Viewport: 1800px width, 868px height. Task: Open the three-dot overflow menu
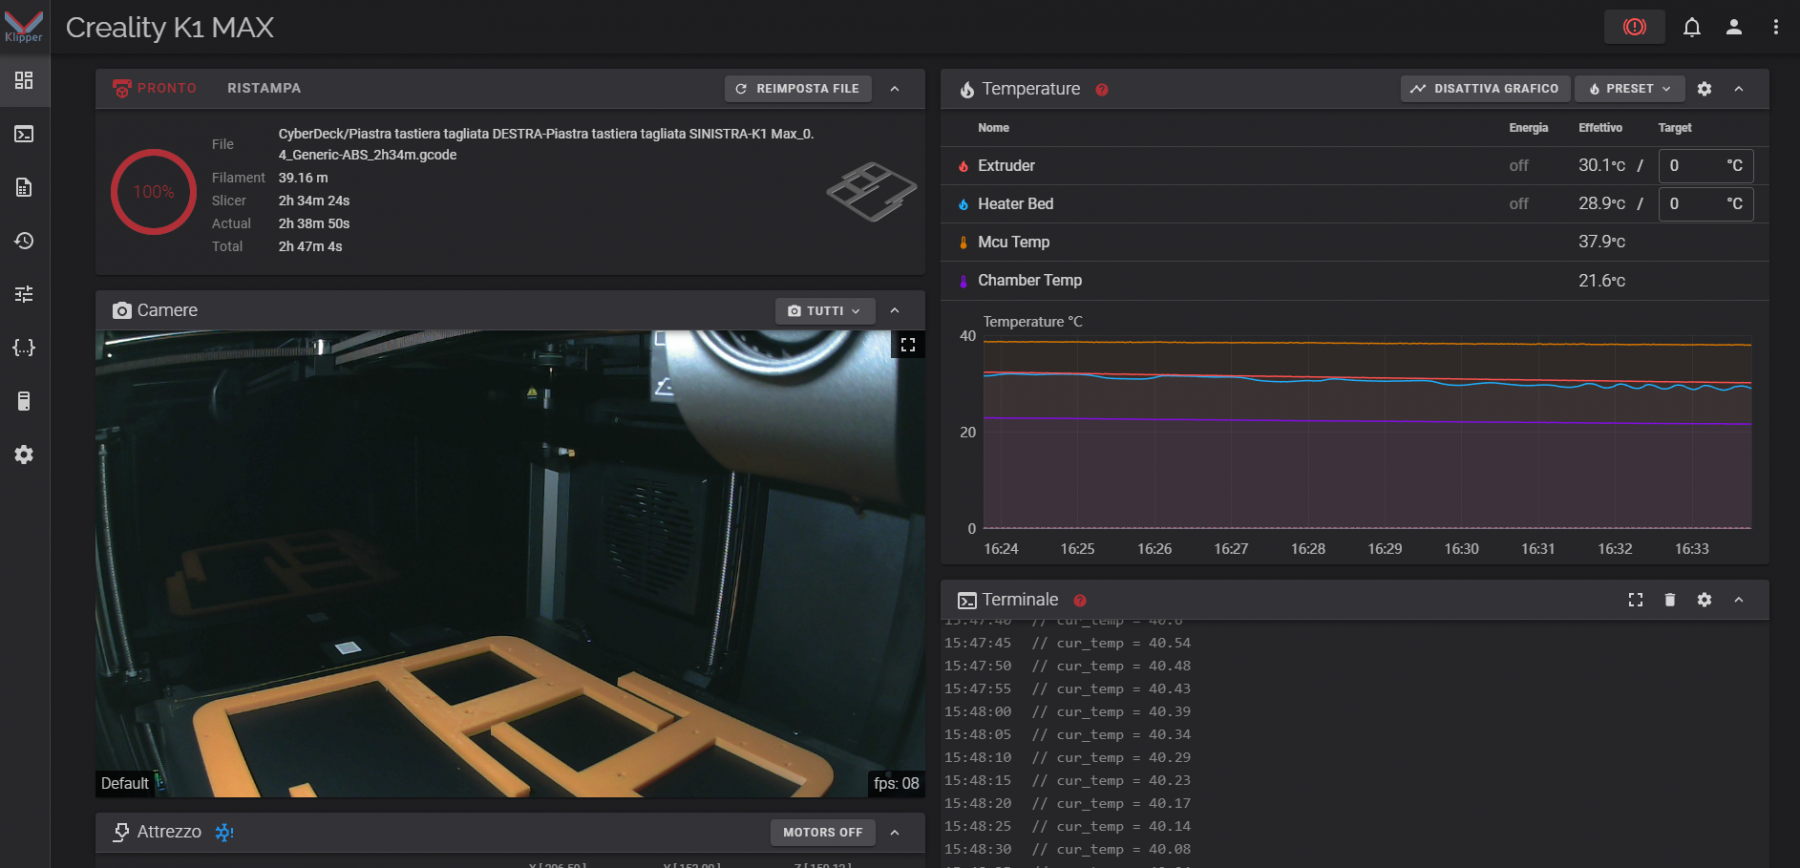pyautogui.click(x=1776, y=27)
